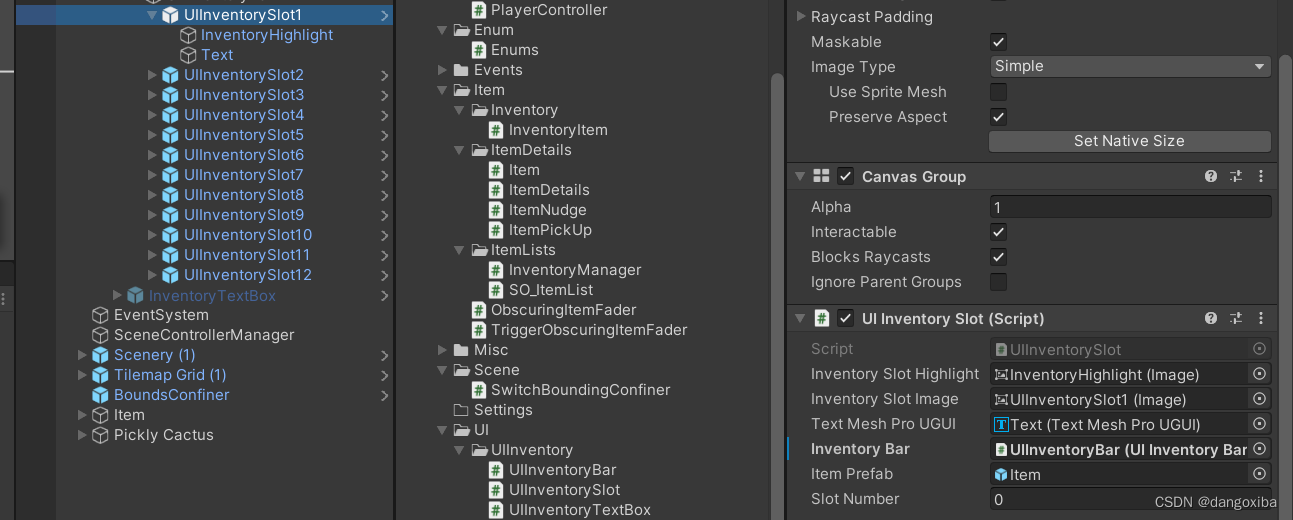Open the UIInventoryBar script file
Viewport: 1293px width, 520px height.
click(x=553, y=470)
